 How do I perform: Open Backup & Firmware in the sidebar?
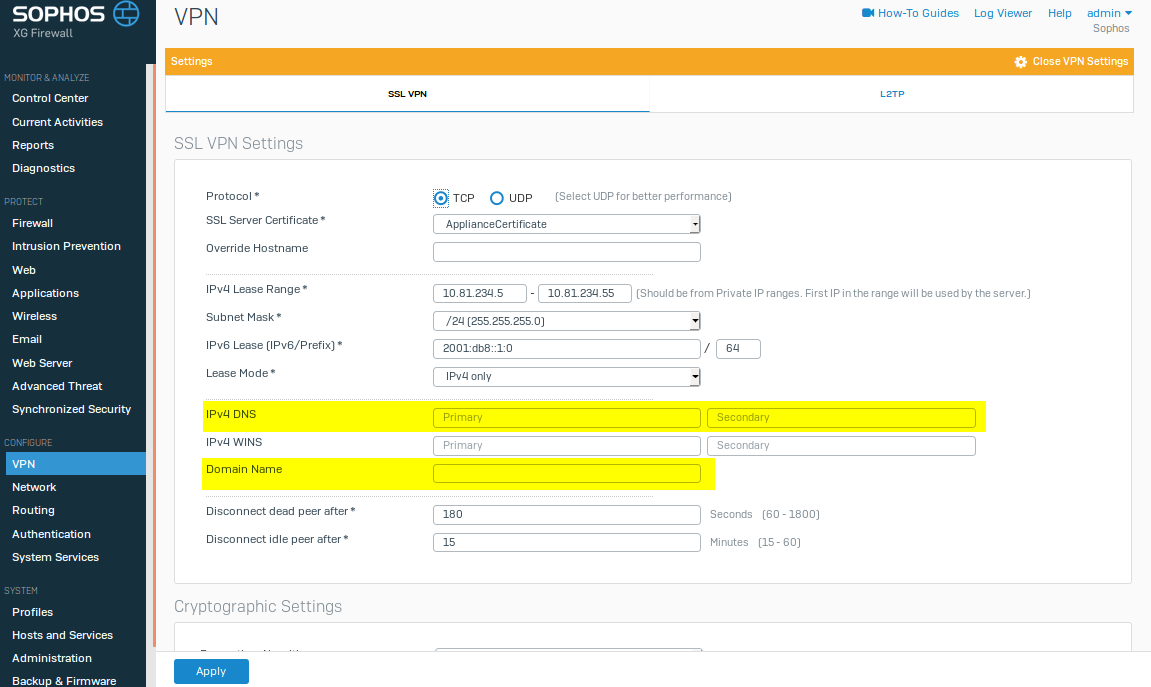click(64, 680)
